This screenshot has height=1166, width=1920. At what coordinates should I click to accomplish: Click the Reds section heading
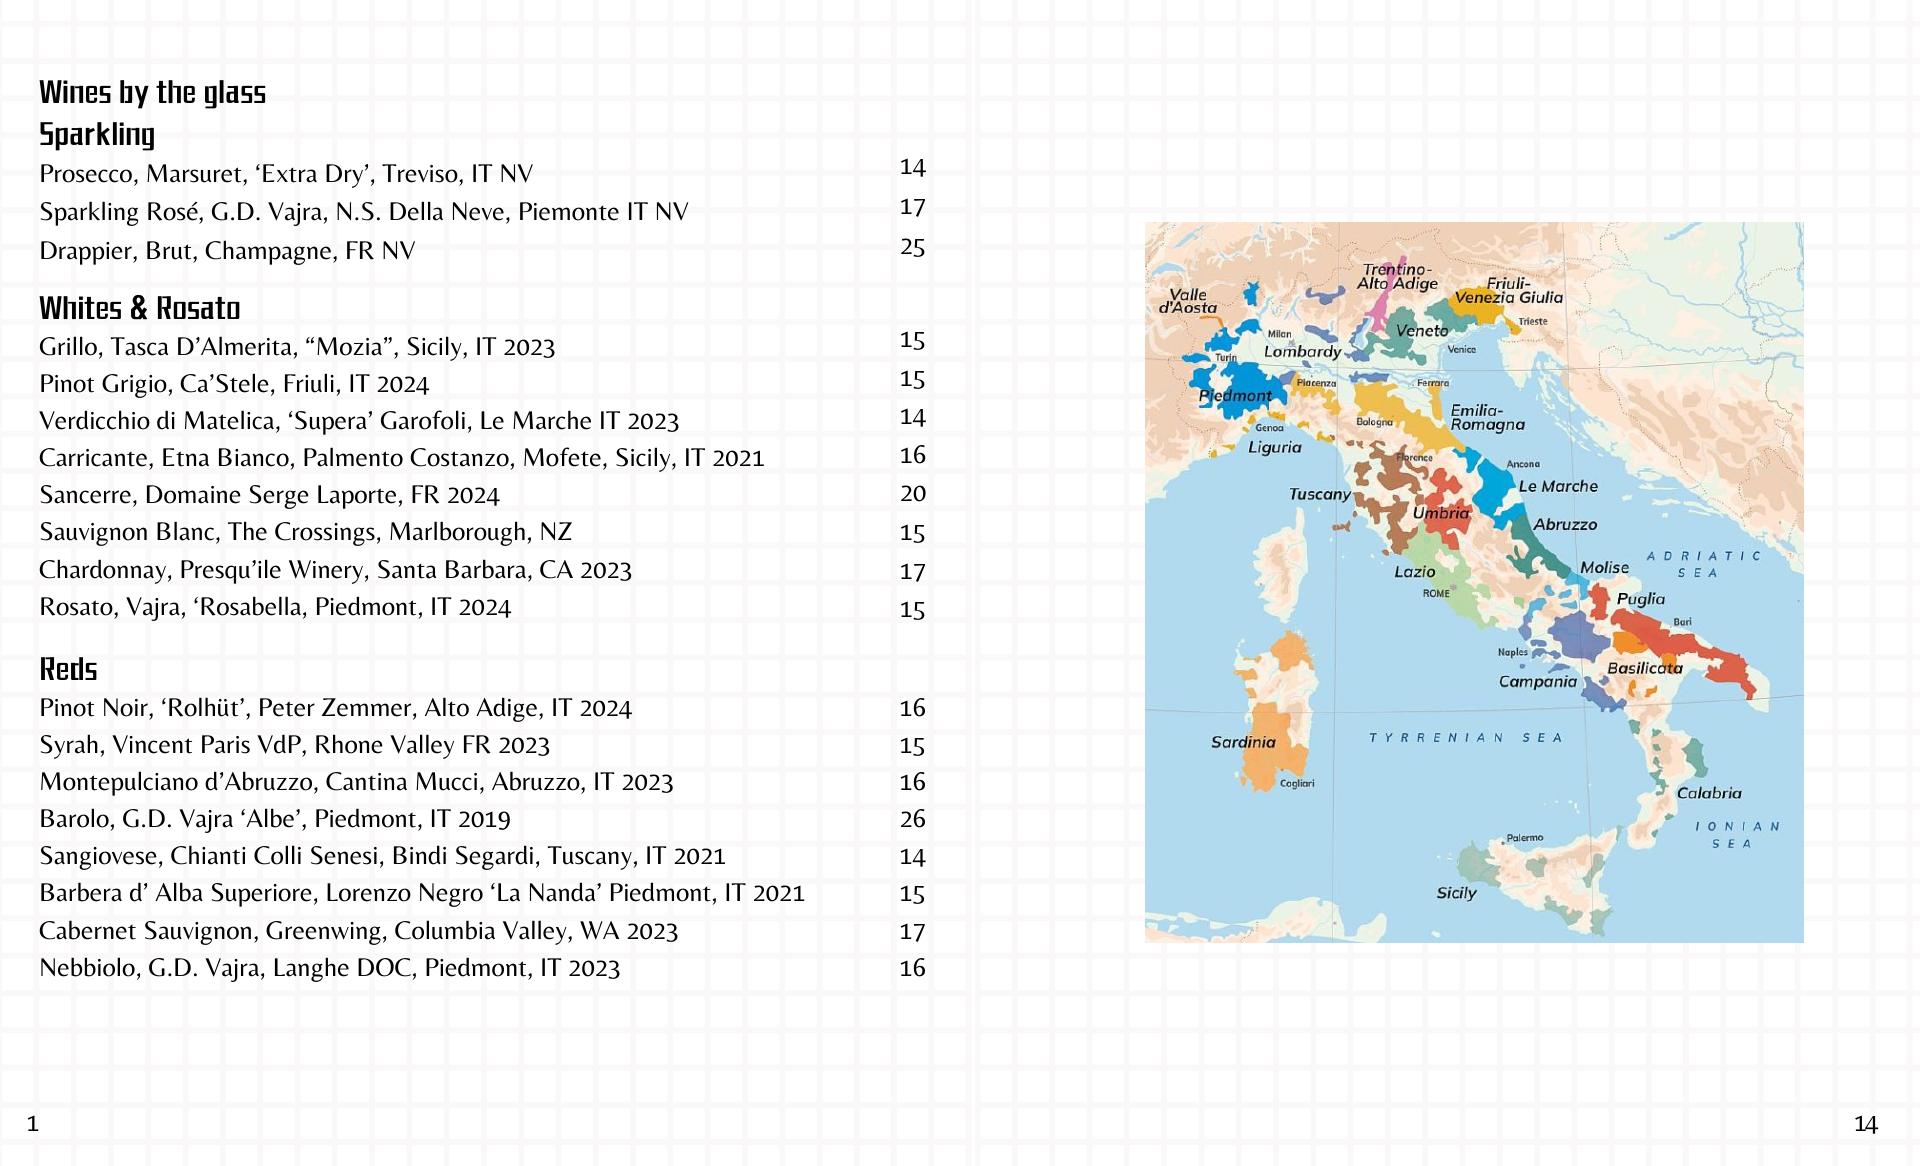tap(68, 669)
